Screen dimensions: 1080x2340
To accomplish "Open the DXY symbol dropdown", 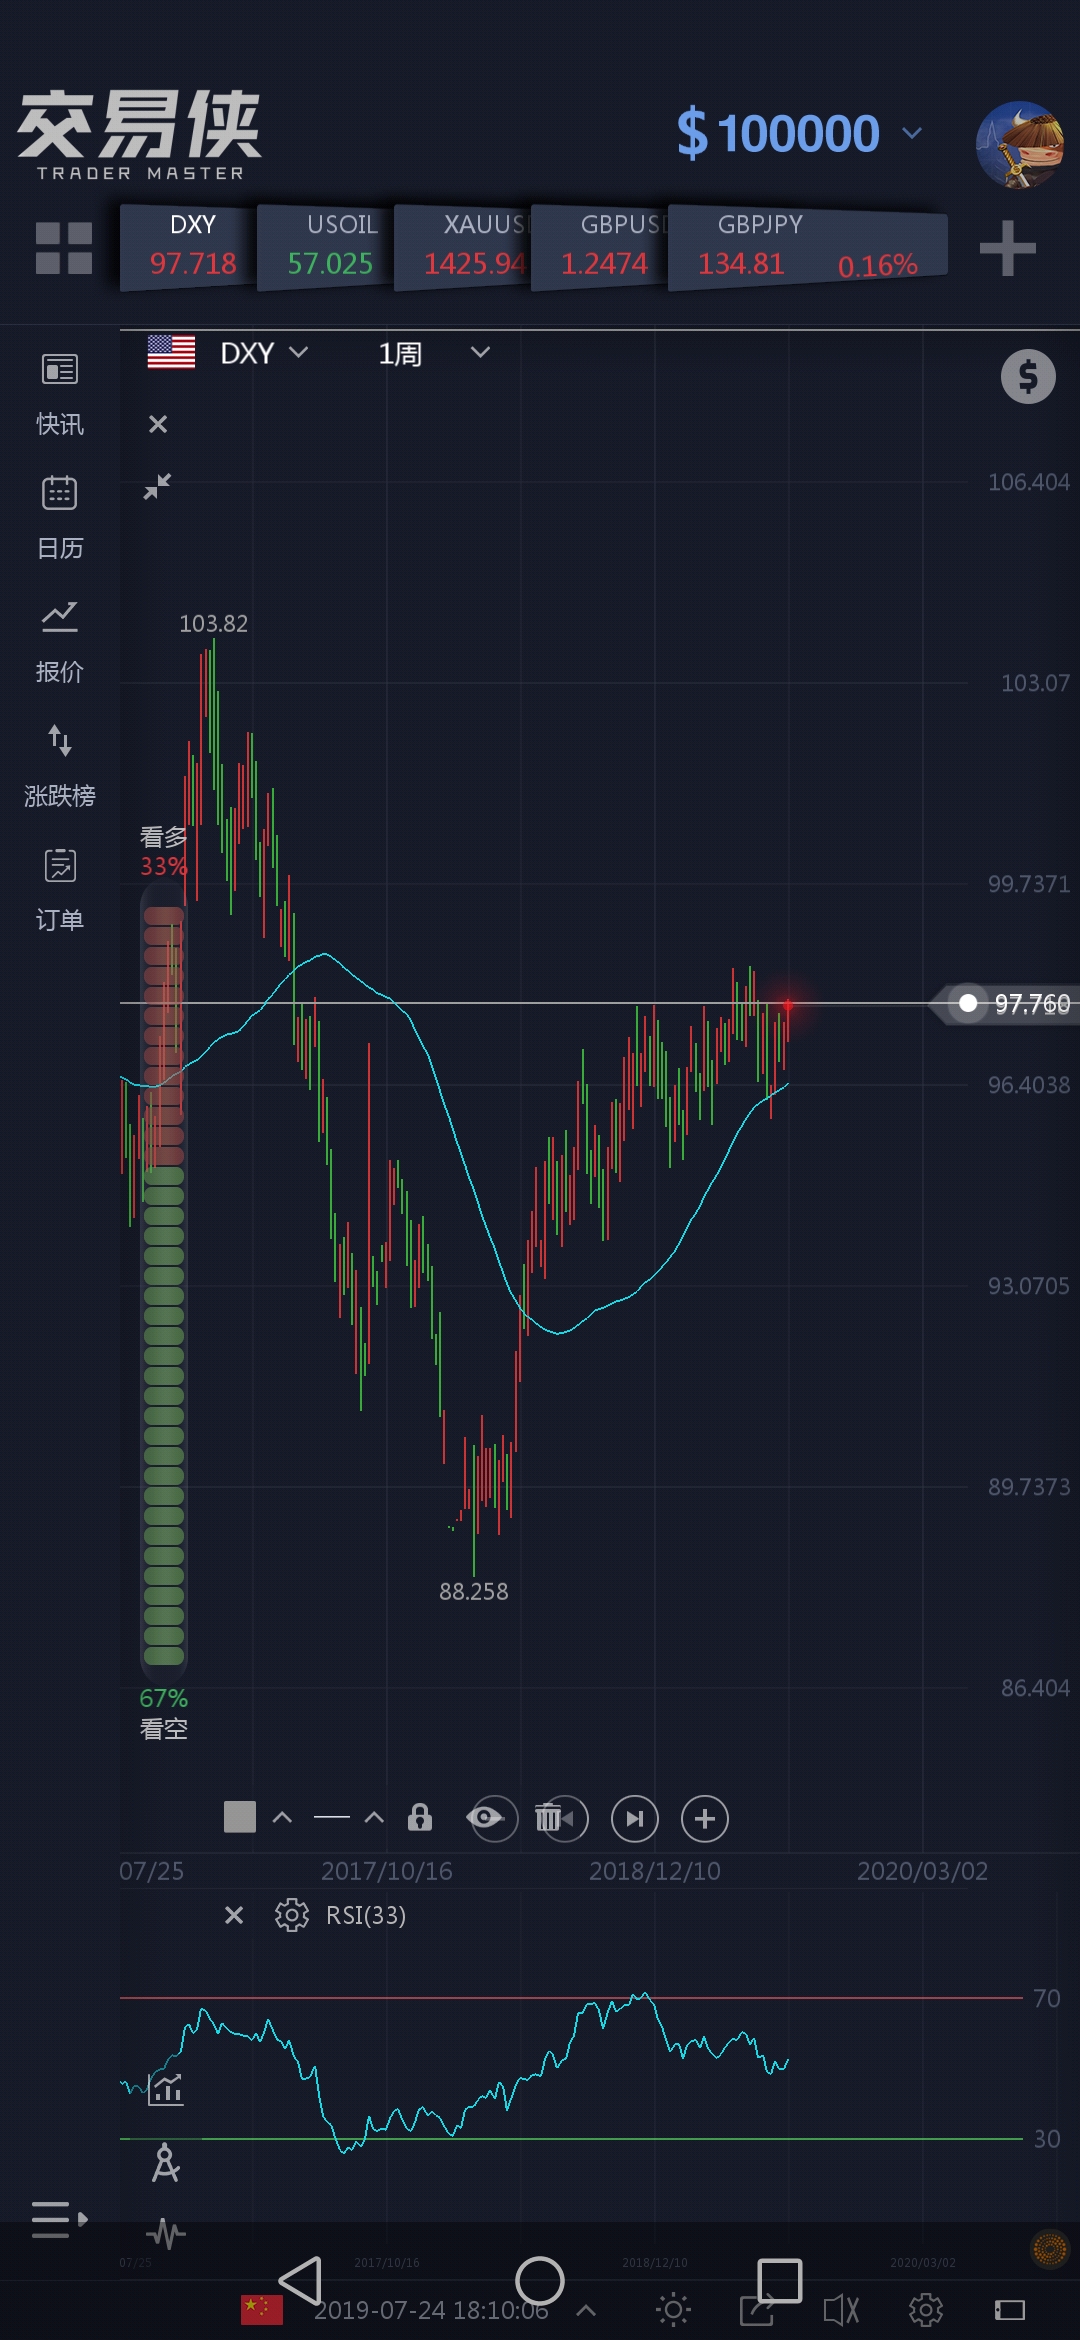I will pyautogui.click(x=265, y=353).
